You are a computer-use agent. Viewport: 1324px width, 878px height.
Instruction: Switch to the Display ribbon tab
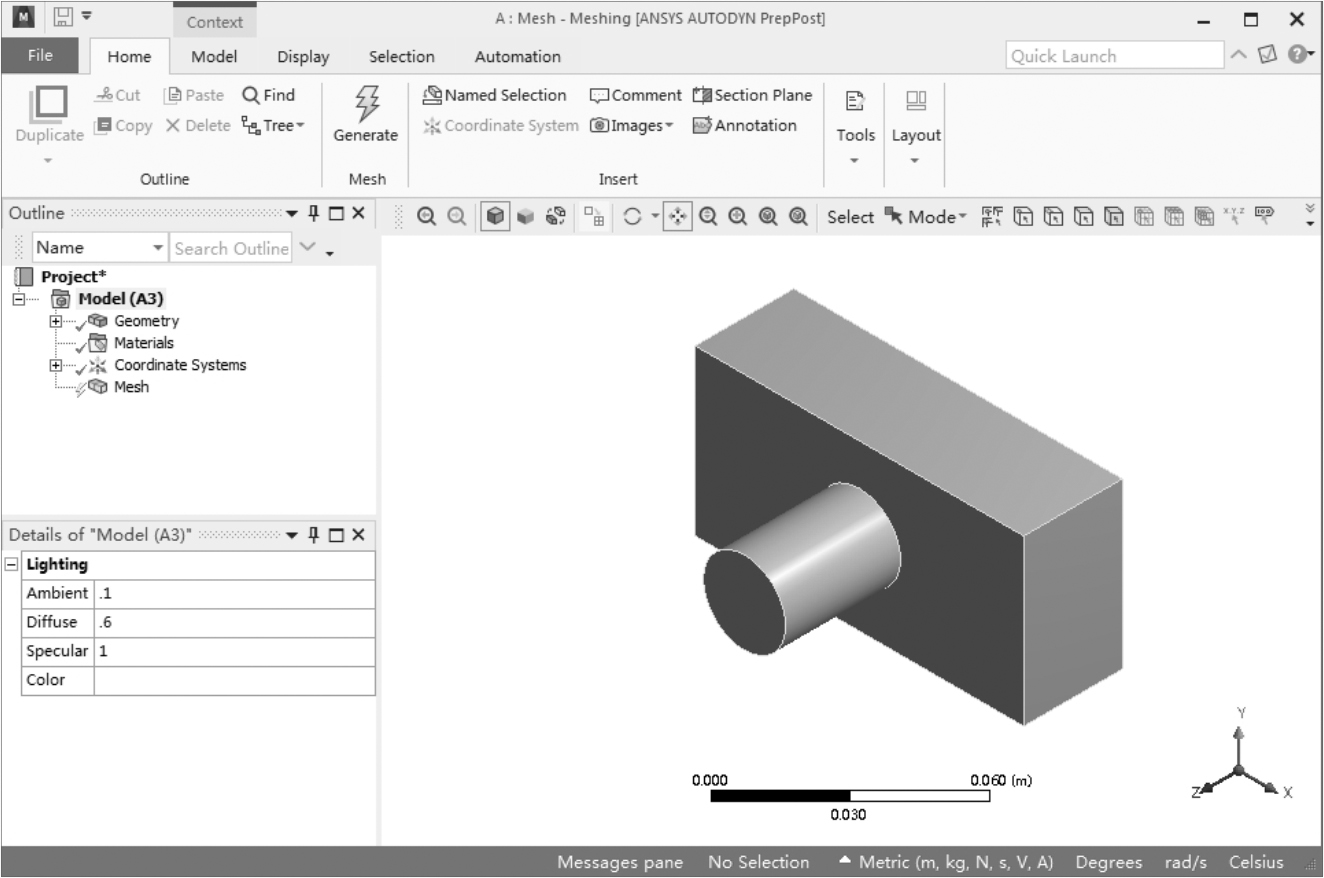coord(303,57)
